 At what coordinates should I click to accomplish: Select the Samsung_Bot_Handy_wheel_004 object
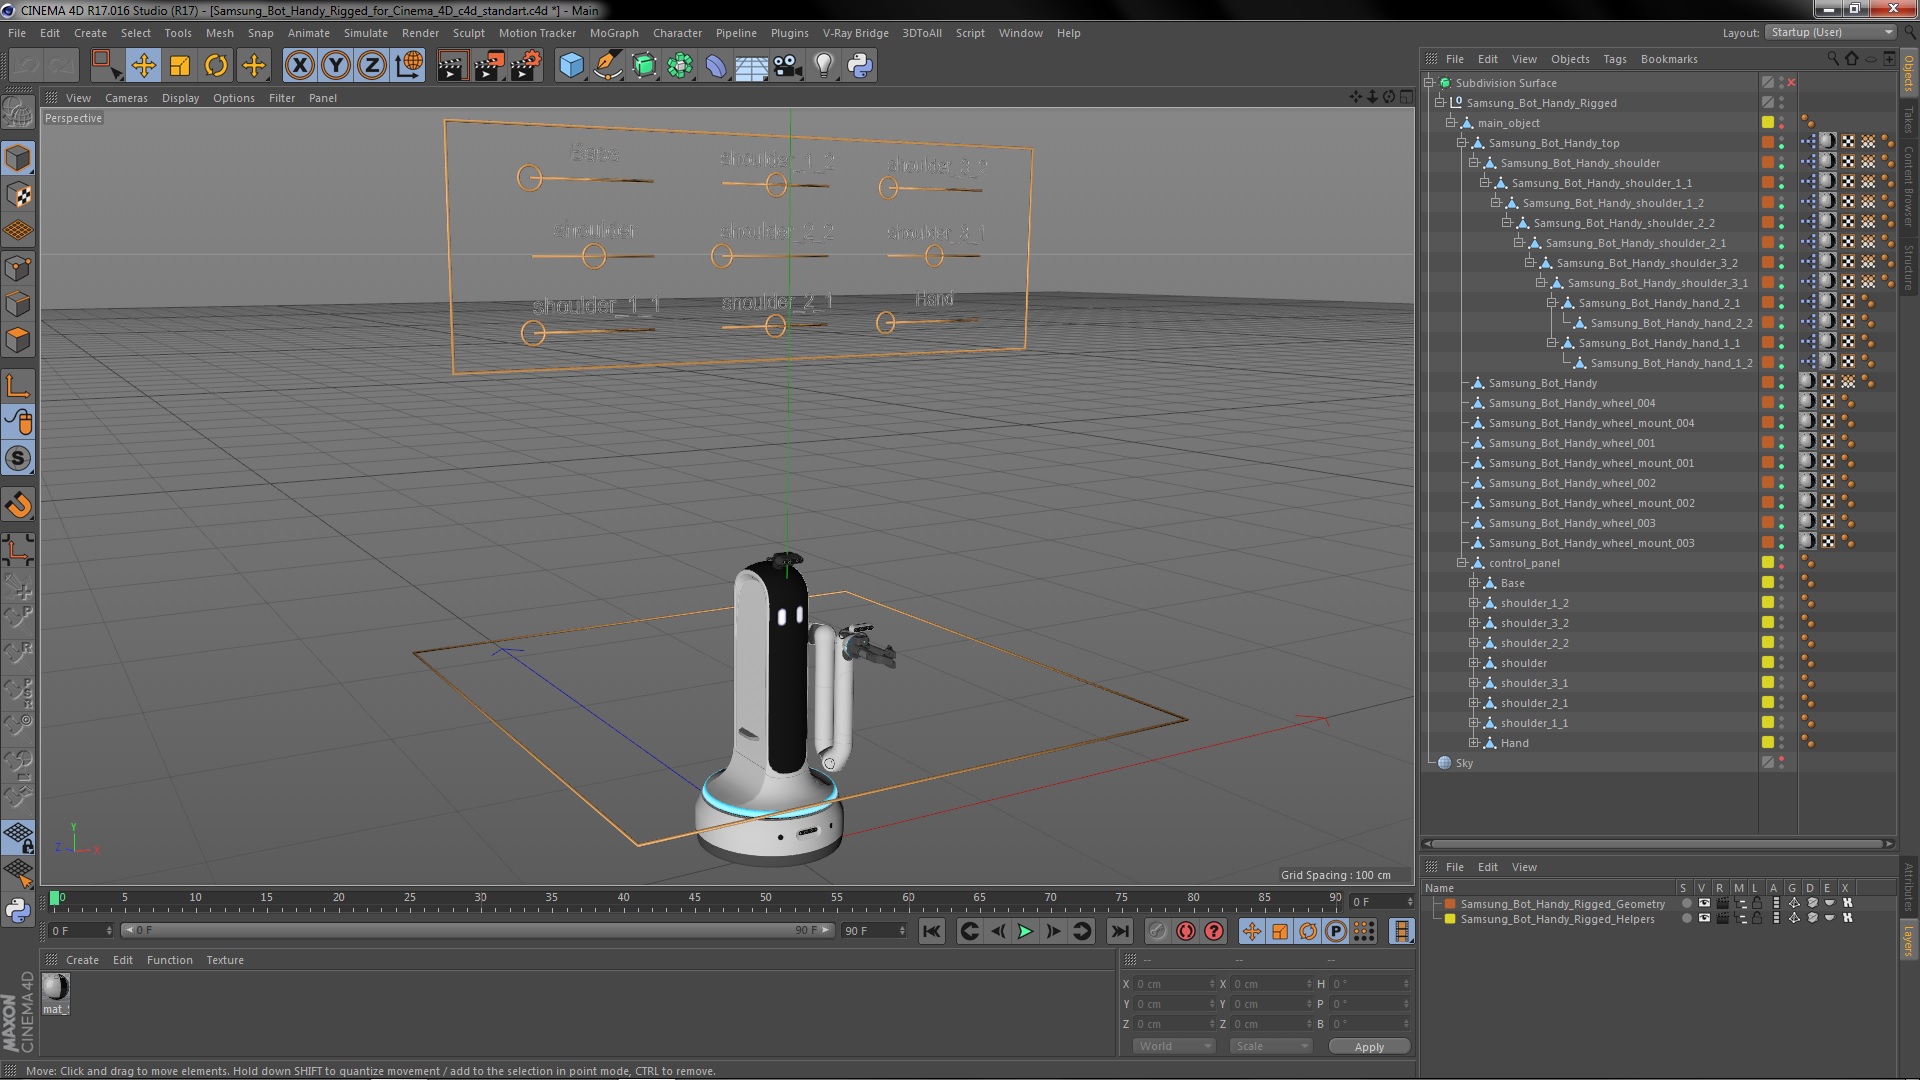(1571, 403)
